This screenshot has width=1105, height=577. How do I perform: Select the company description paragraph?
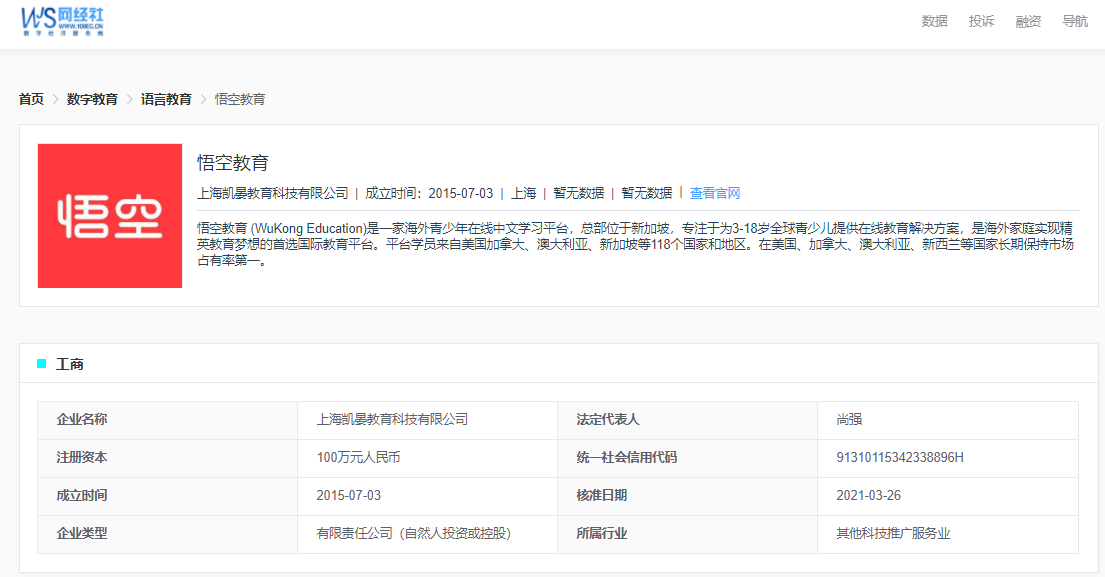635,244
